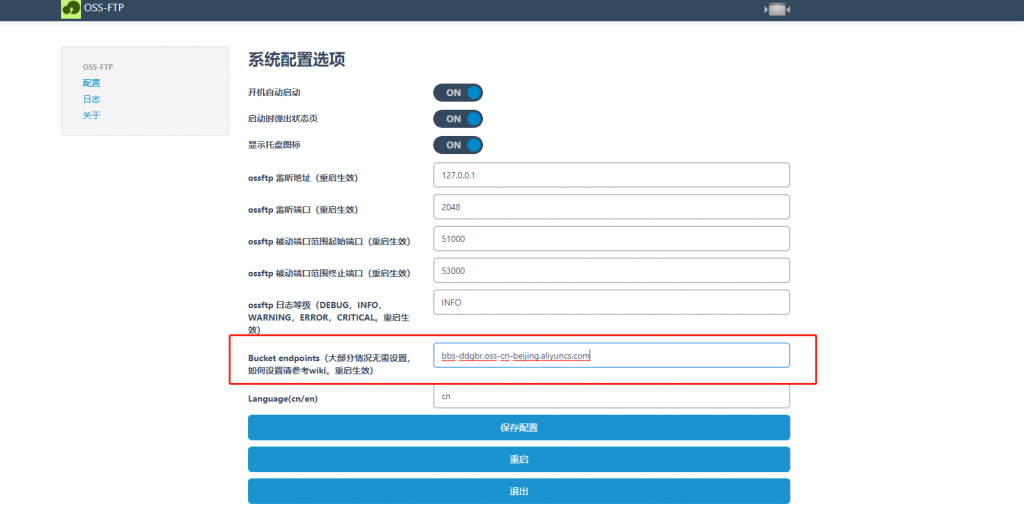
Task: Click the 退出 button
Action: pyautogui.click(x=519, y=491)
